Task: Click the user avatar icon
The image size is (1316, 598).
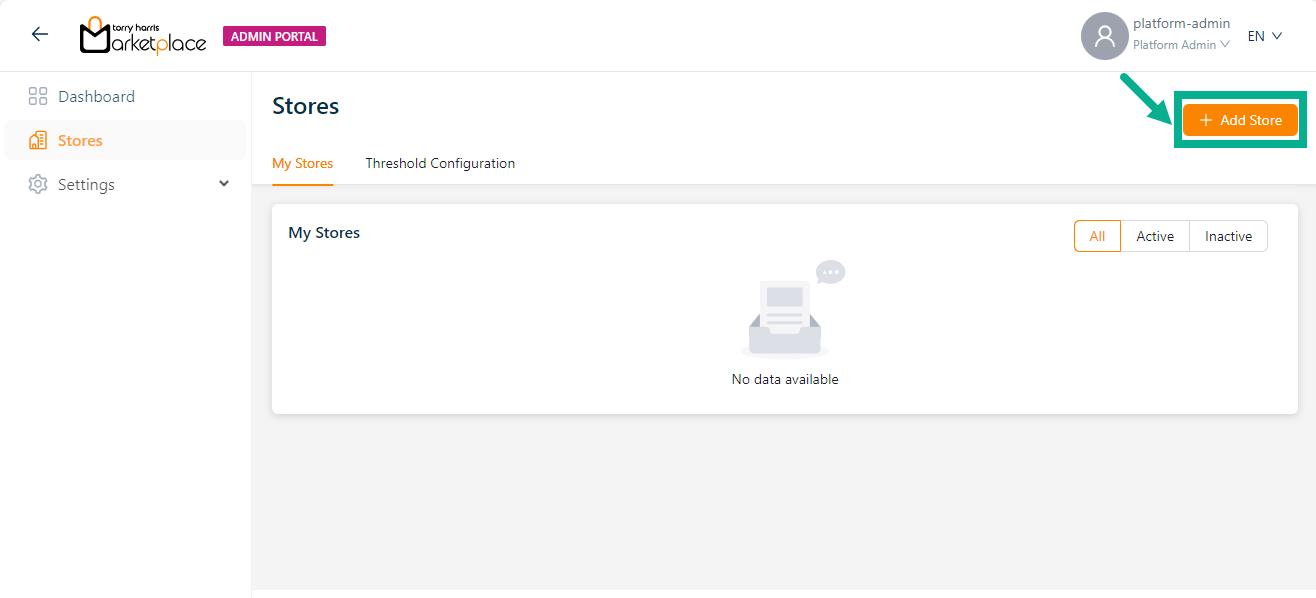Action: coord(1104,36)
